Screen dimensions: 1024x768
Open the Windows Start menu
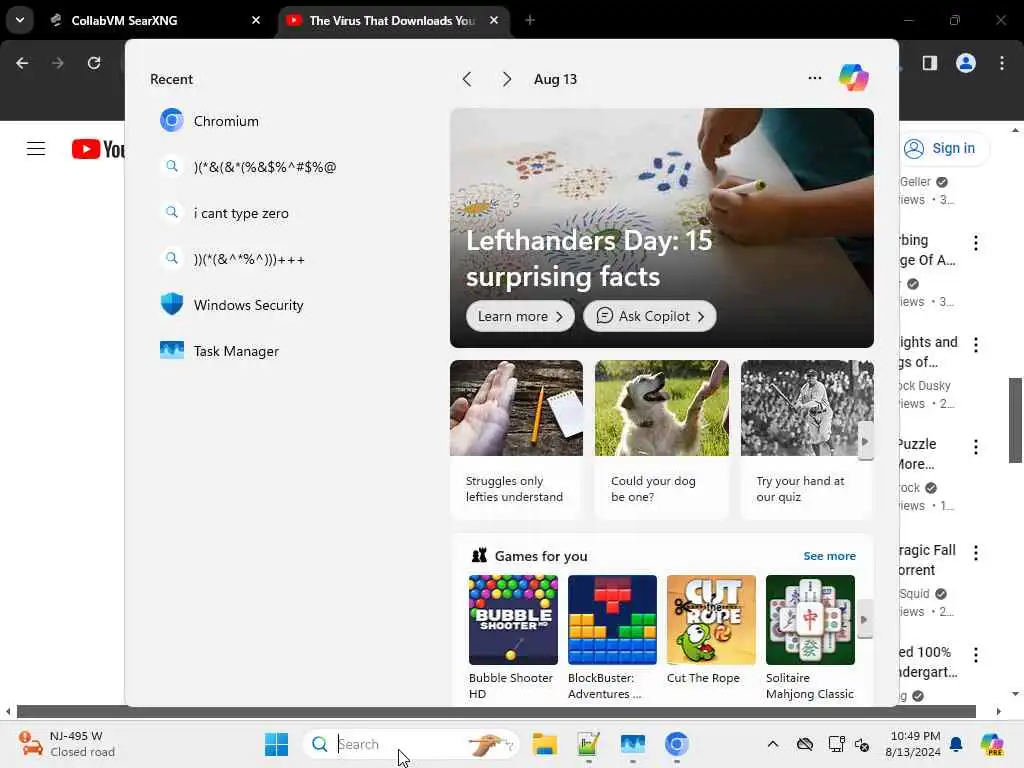(276, 744)
